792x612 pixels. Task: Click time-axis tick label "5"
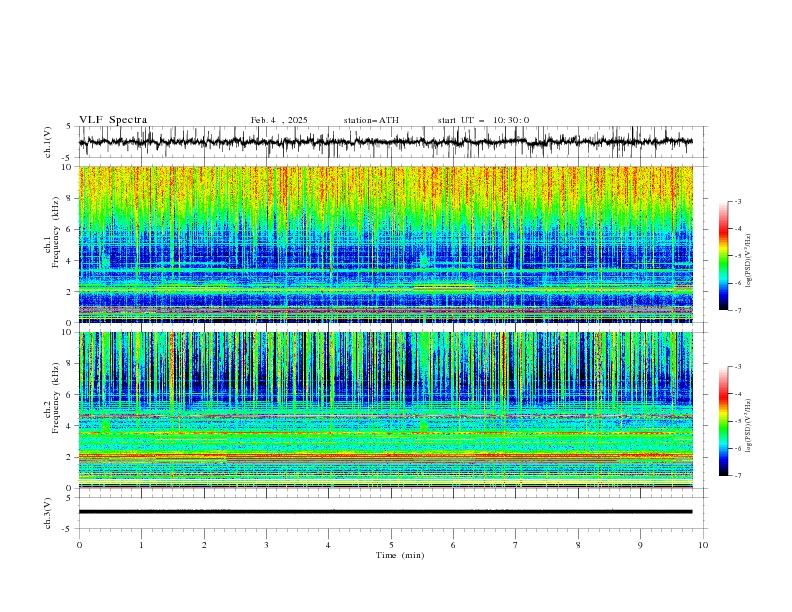click(x=391, y=545)
